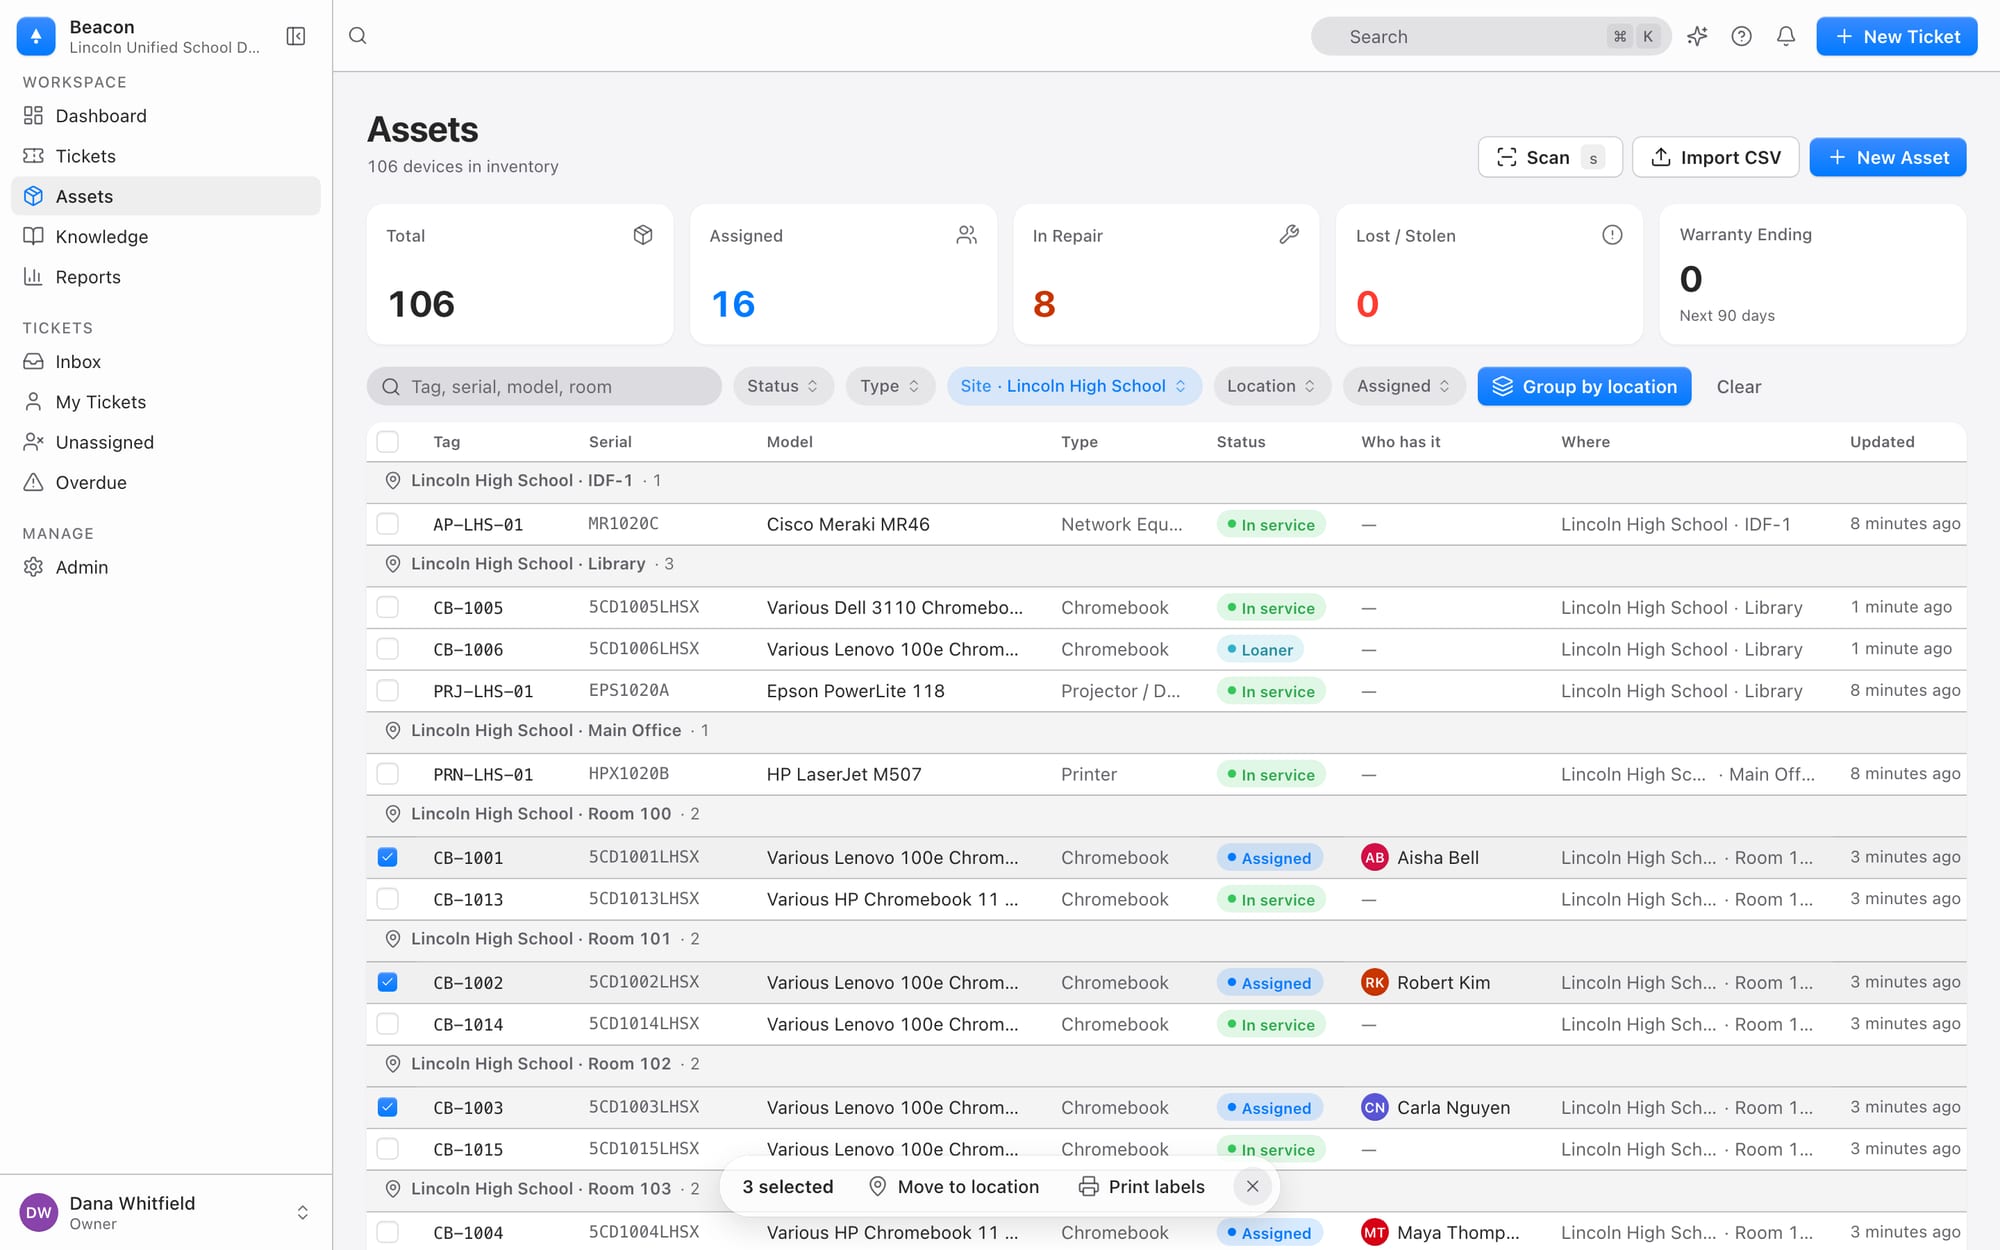Open the Status filter dropdown

(x=783, y=386)
